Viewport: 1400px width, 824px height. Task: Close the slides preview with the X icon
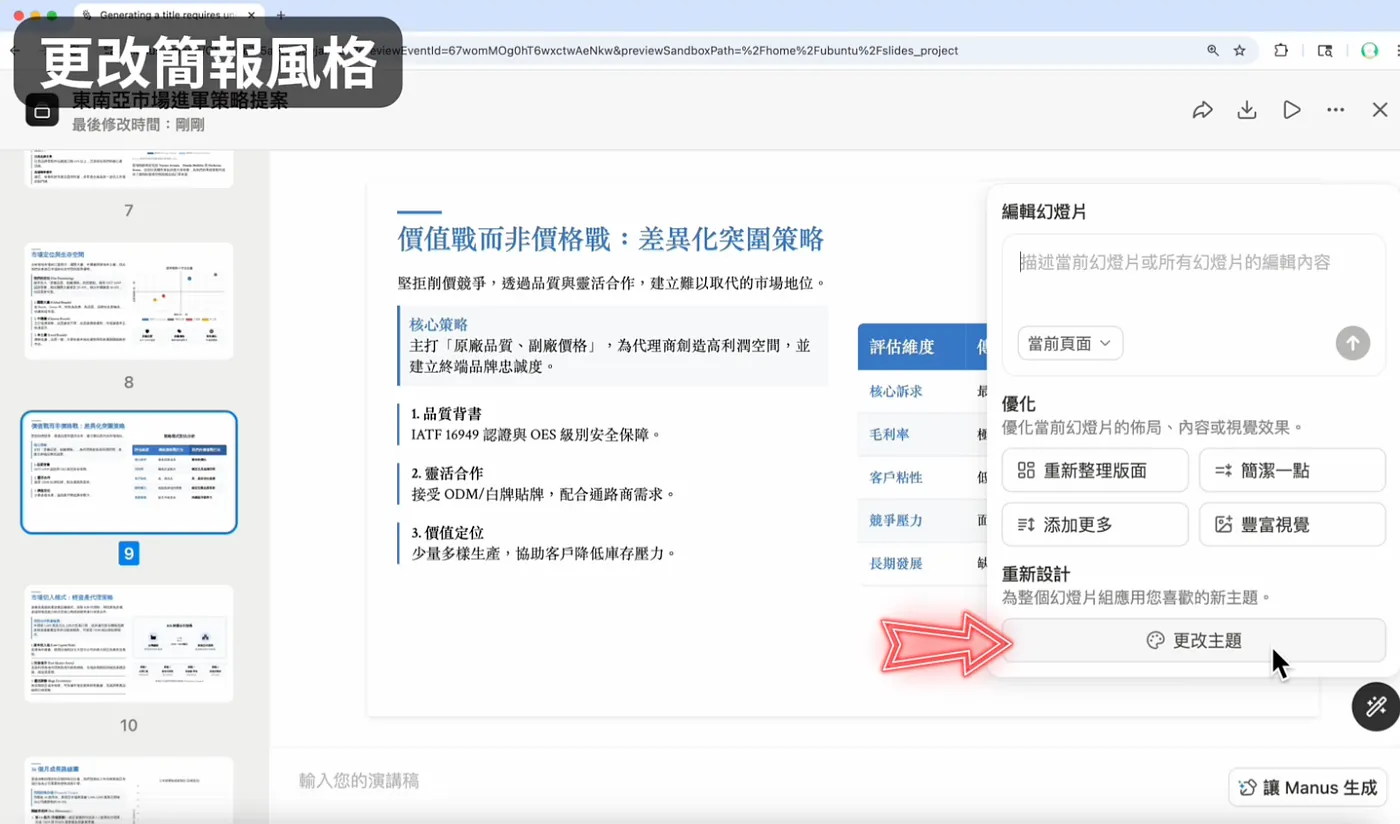tap(1380, 110)
